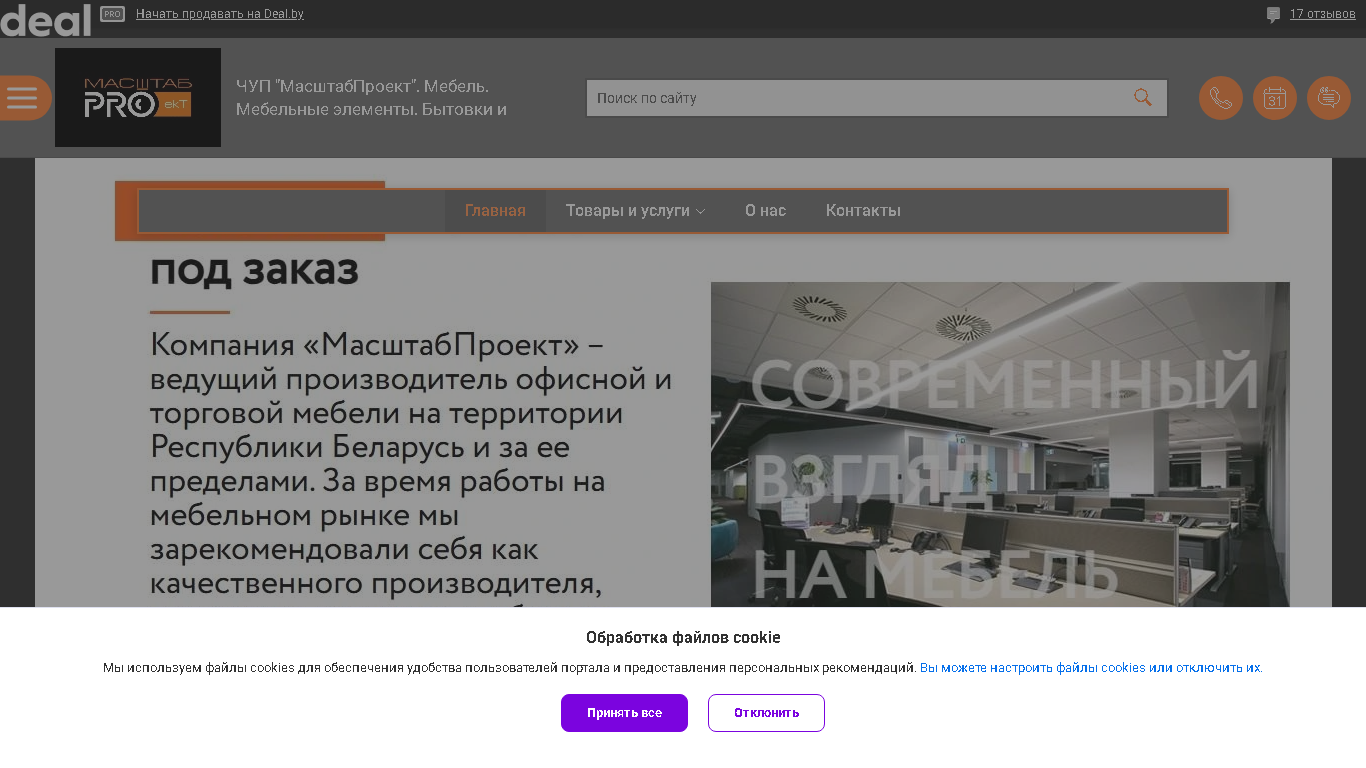Click the office furniture banner image
The image size is (1366, 768).
pyautogui.click(x=1000, y=444)
